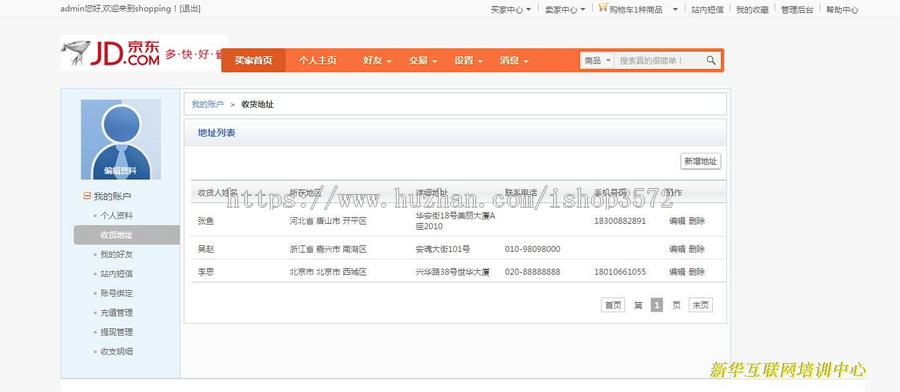Click the 新增地址 button

(700, 161)
